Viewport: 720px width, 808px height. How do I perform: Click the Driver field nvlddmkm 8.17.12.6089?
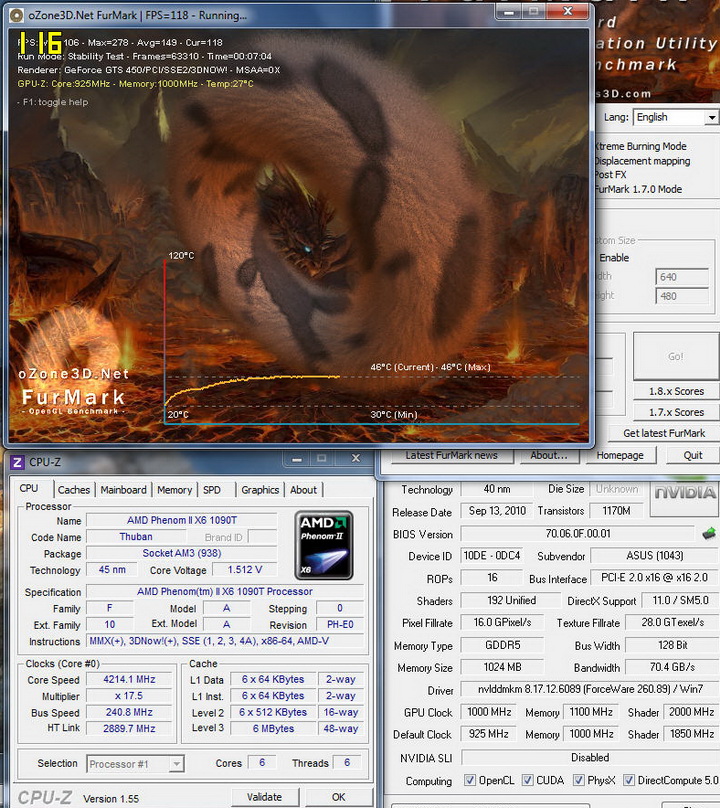pyautogui.click(x=590, y=689)
